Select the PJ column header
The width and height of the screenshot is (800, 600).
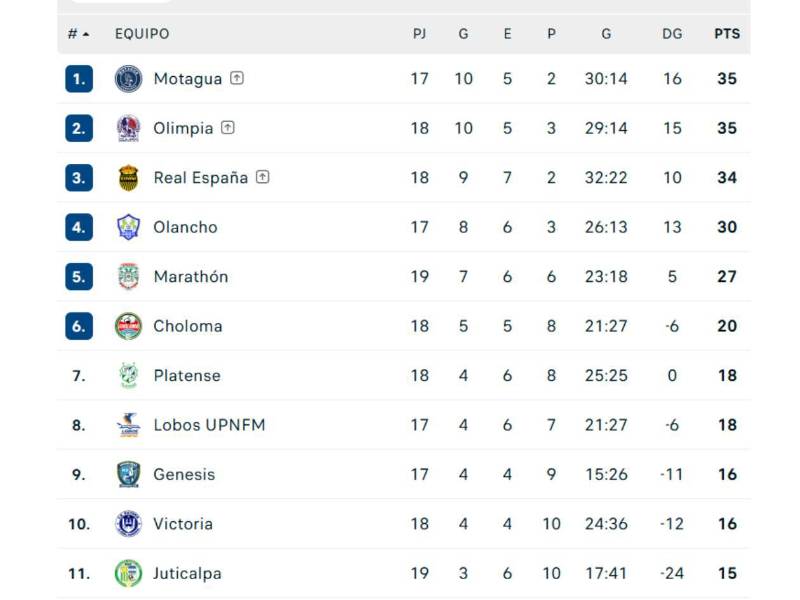pos(420,33)
